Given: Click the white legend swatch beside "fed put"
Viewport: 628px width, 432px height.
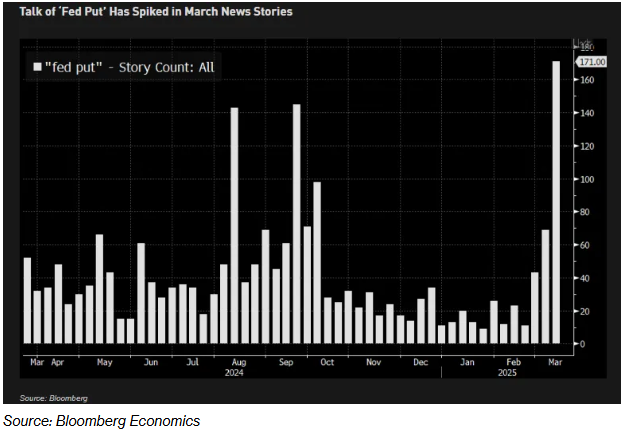Looking at the screenshot, I should [38, 67].
